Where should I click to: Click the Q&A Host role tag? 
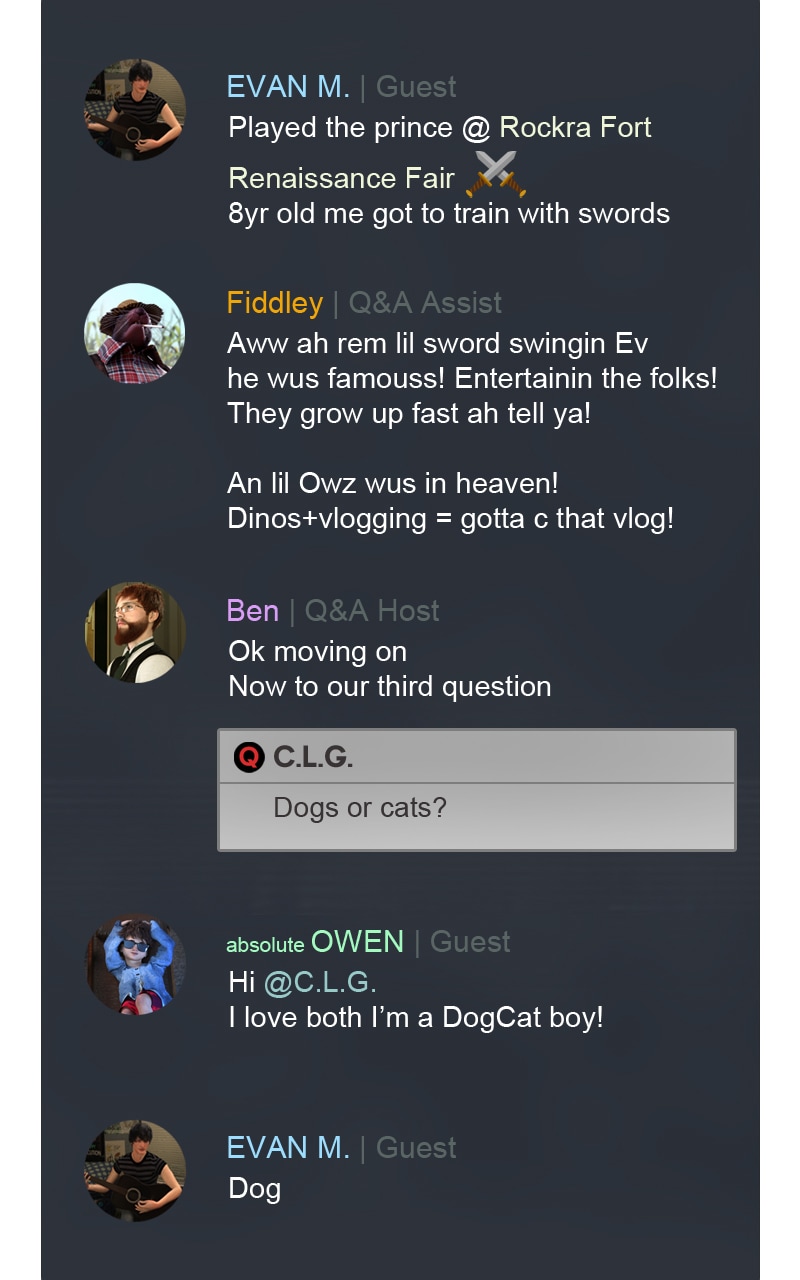click(x=372, y=611)
